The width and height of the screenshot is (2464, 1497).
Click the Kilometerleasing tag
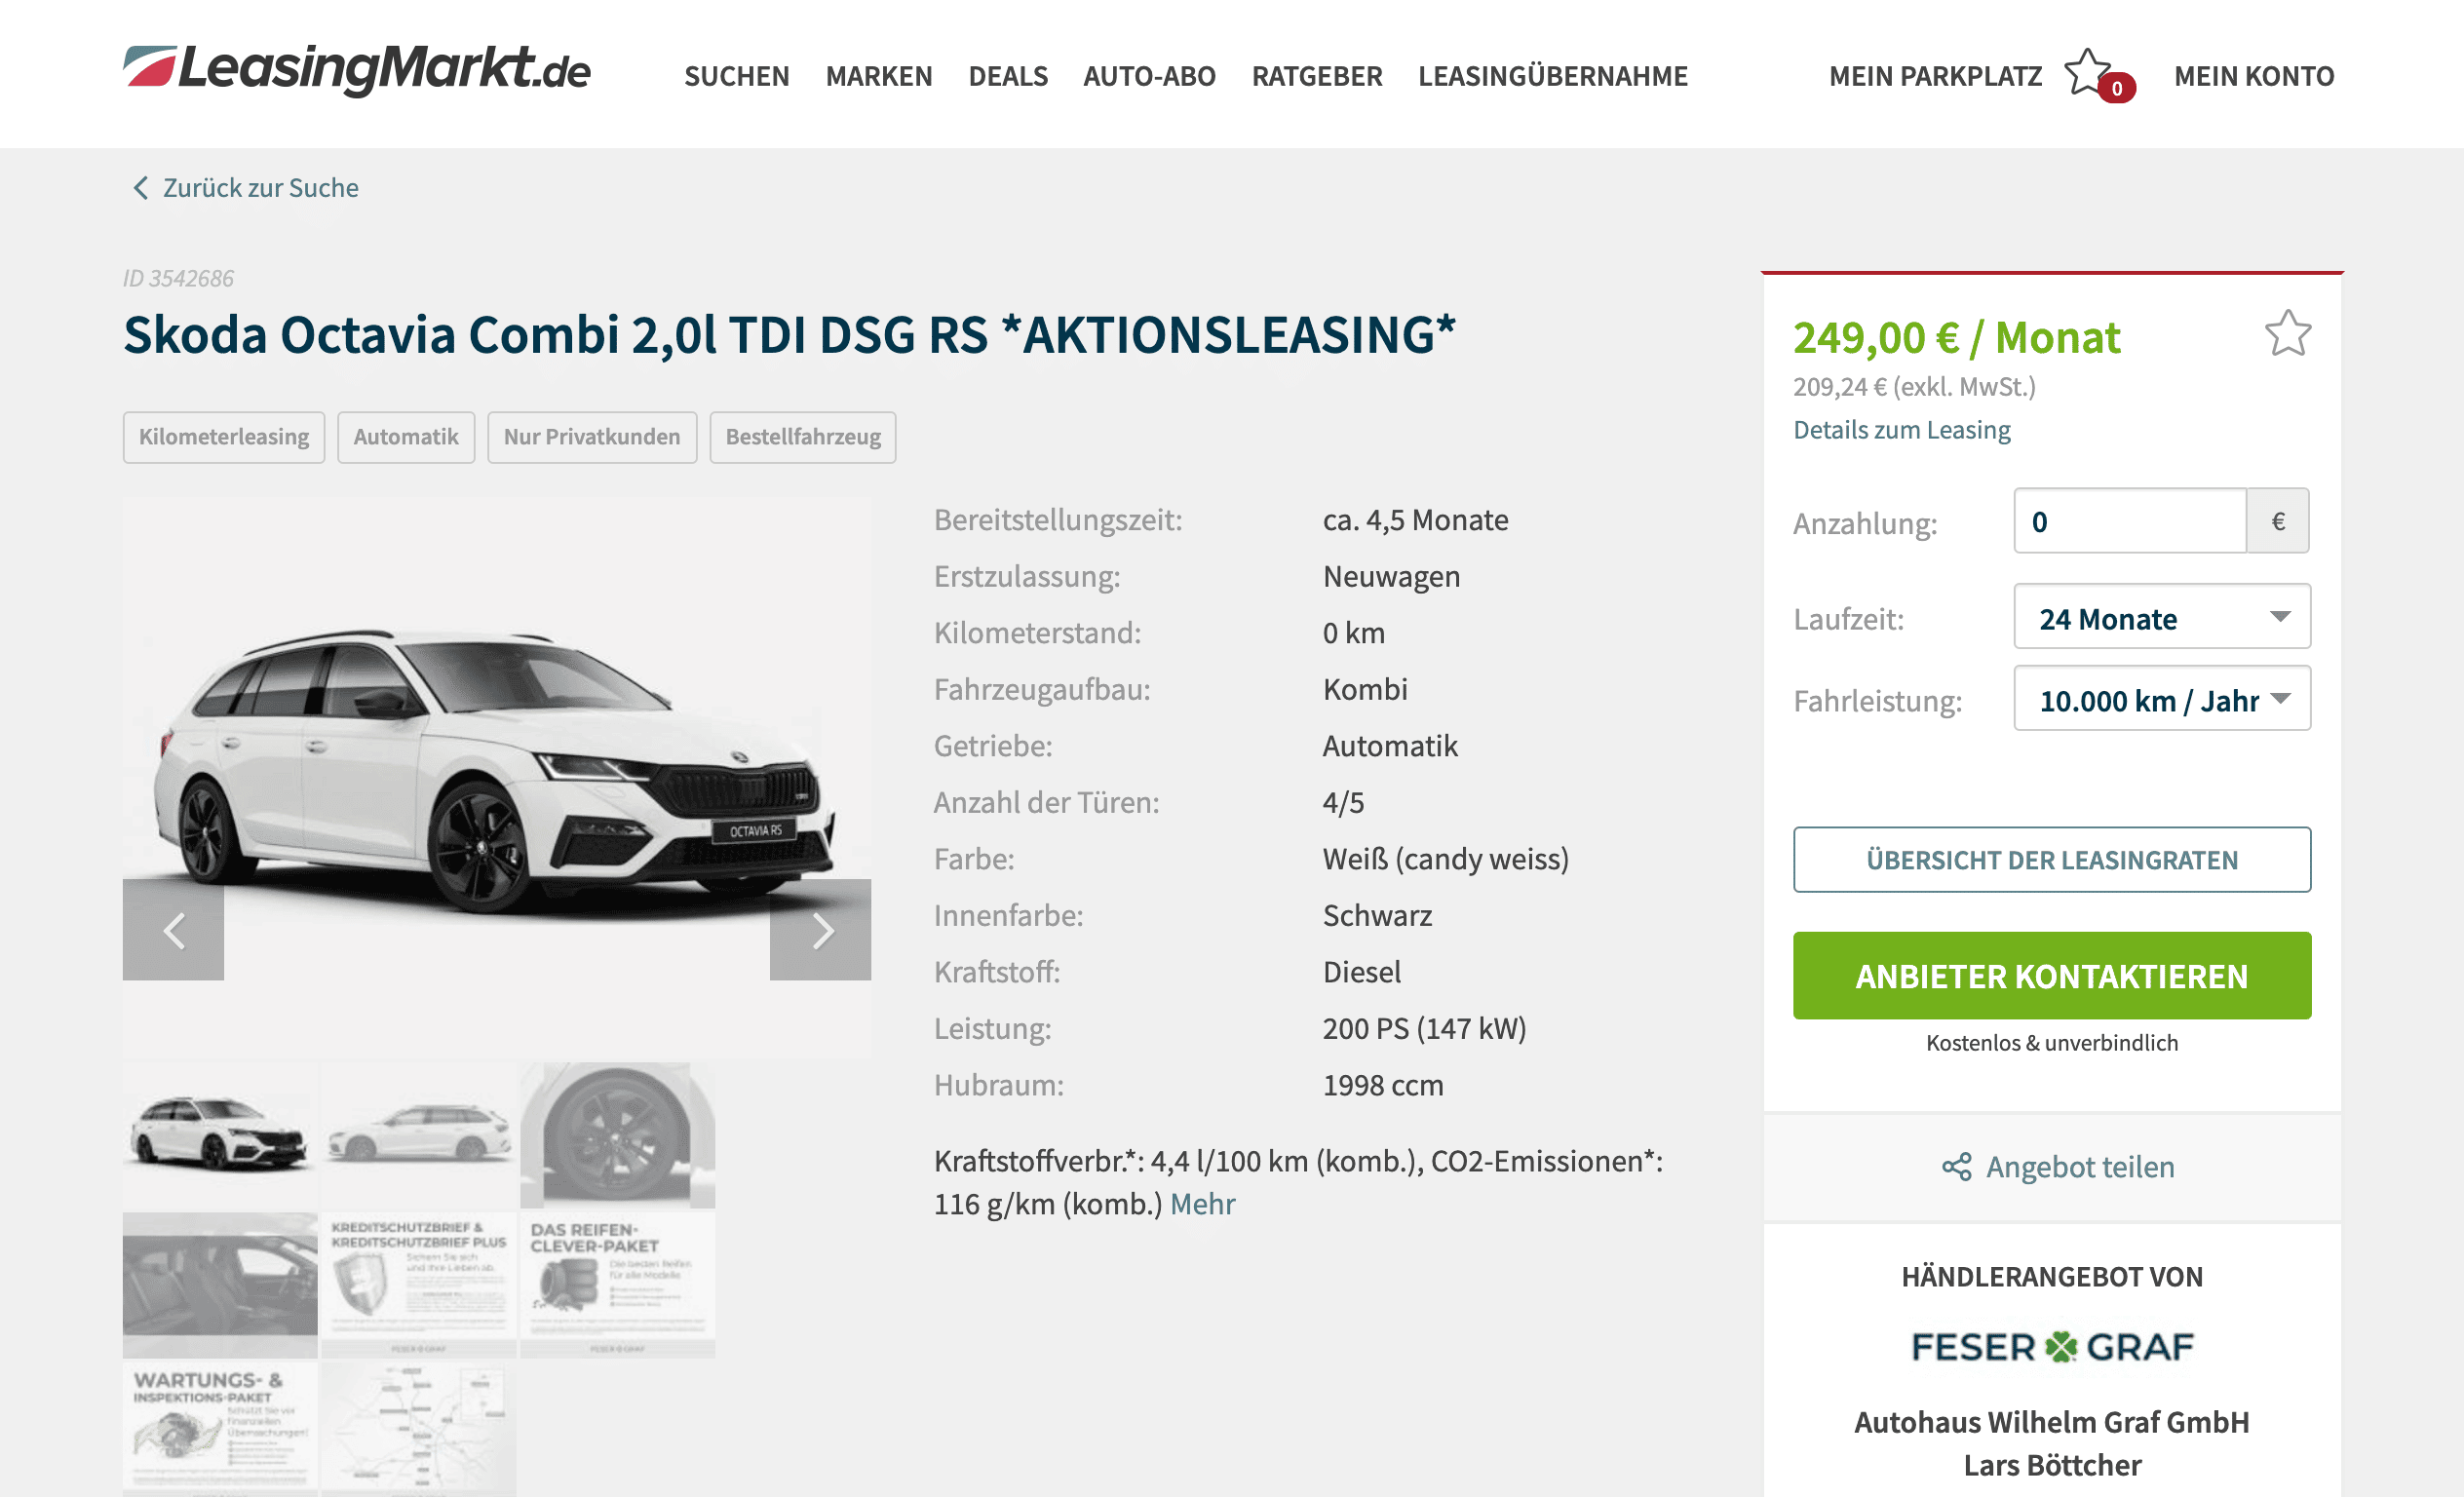pos(224,437)
